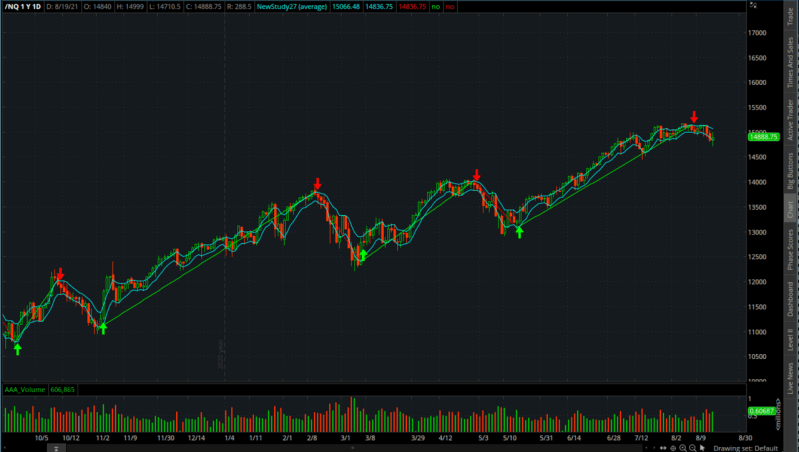Open the Phase Scores sidebar tab
Image resolution: width=799 pixels, height=452 pixels.
[790, 249]
